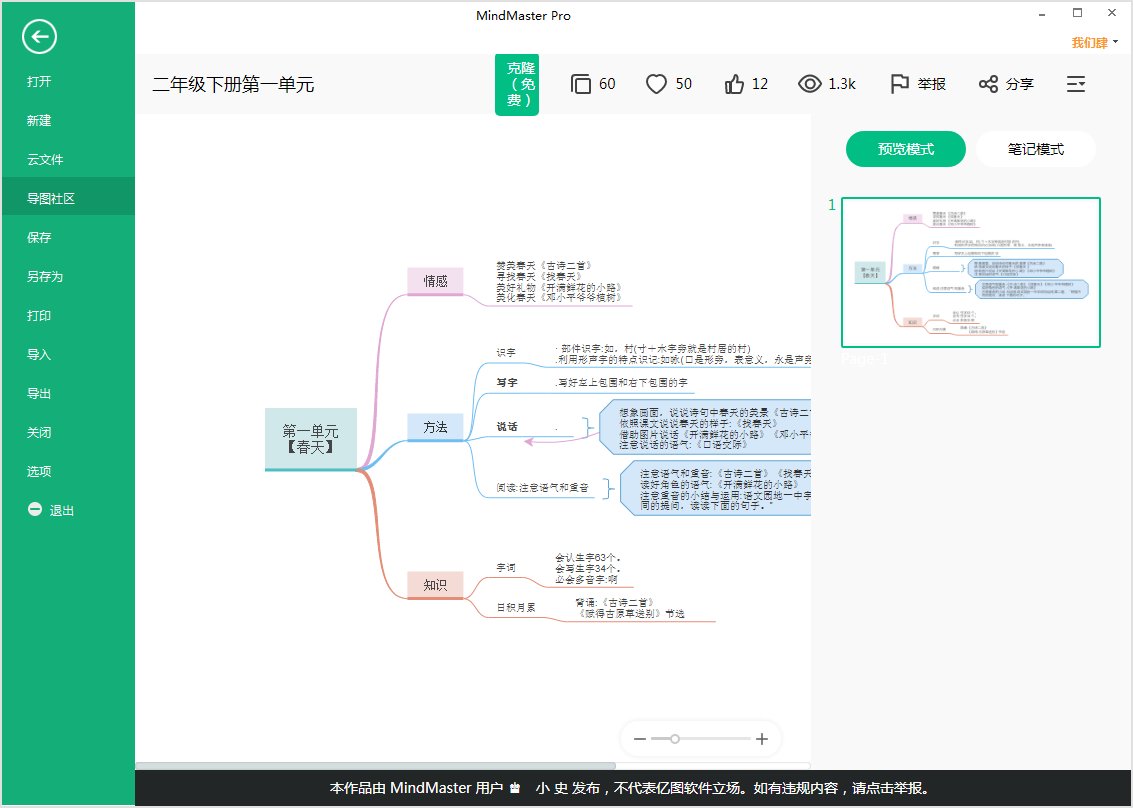The height and width of the screenshot is (808, 1133).
Task: Click the flag 举报 report icon
Action: (x=899, y=84)
